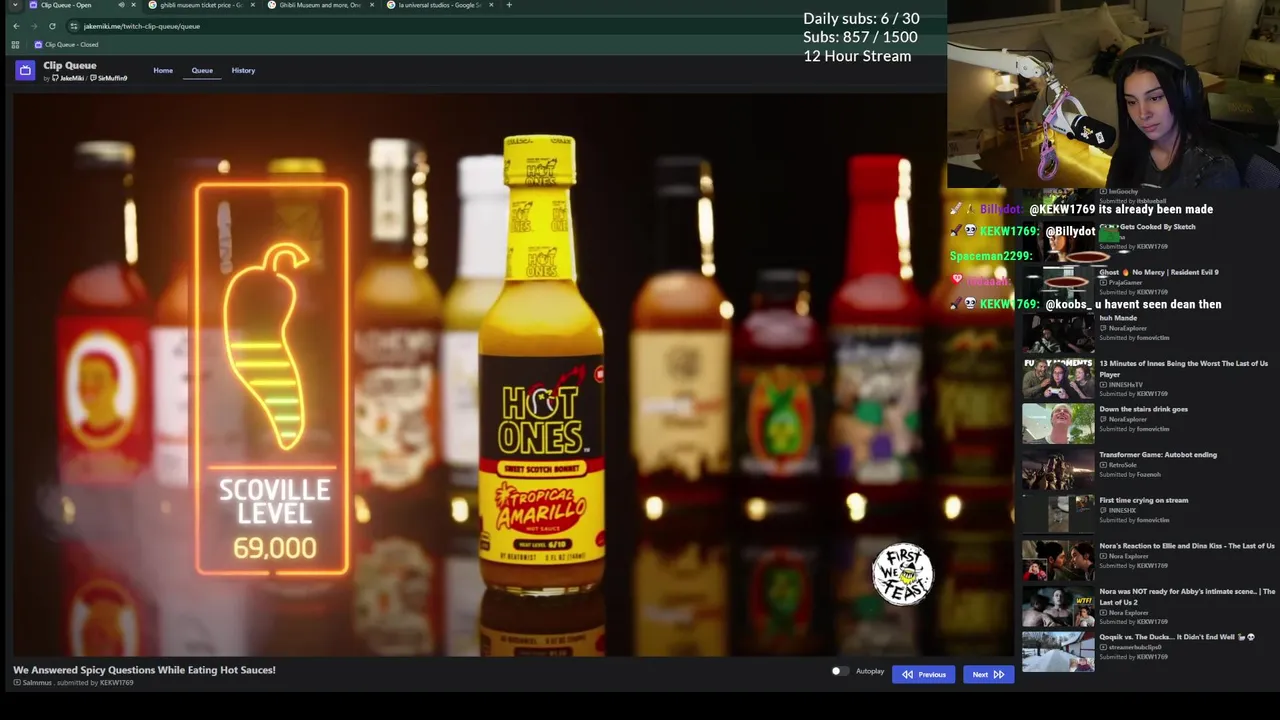The image size is (1280, 720).
Task: Open the apps grid icon in bookmarks bar
Action: point(15,44)
